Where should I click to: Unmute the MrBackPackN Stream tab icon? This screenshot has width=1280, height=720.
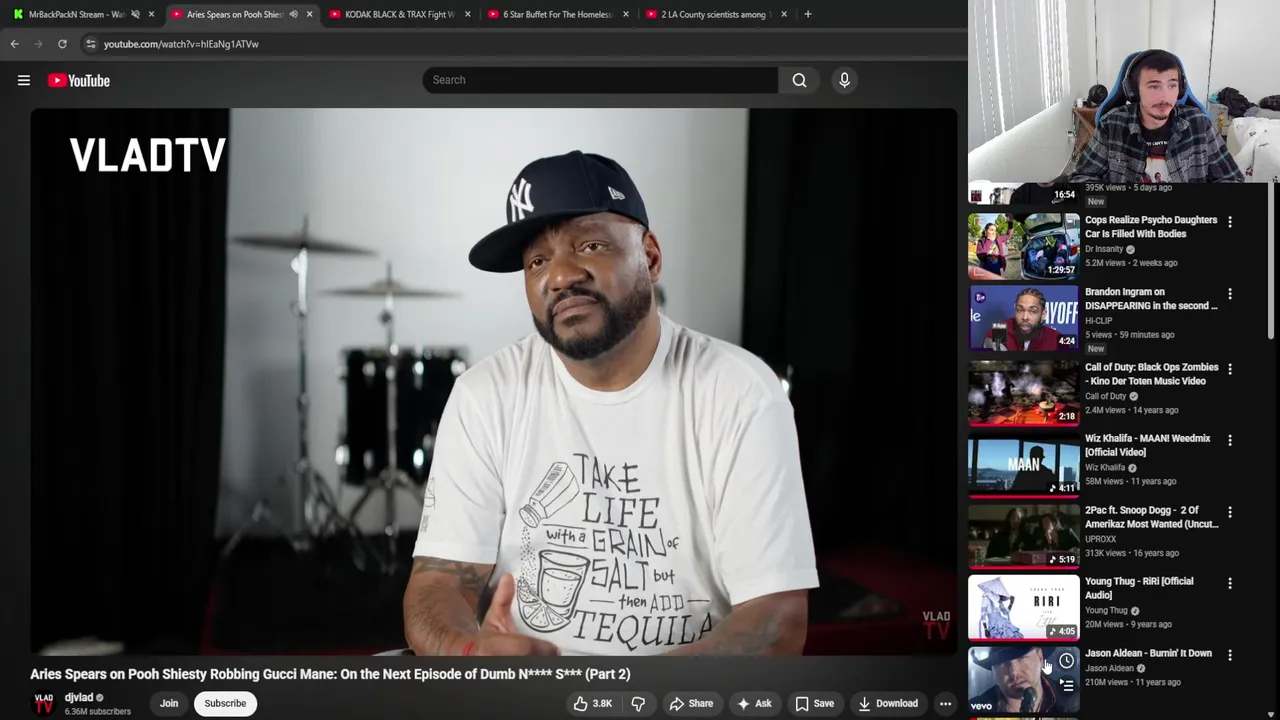pyautogui.click(x=135, y=14)
